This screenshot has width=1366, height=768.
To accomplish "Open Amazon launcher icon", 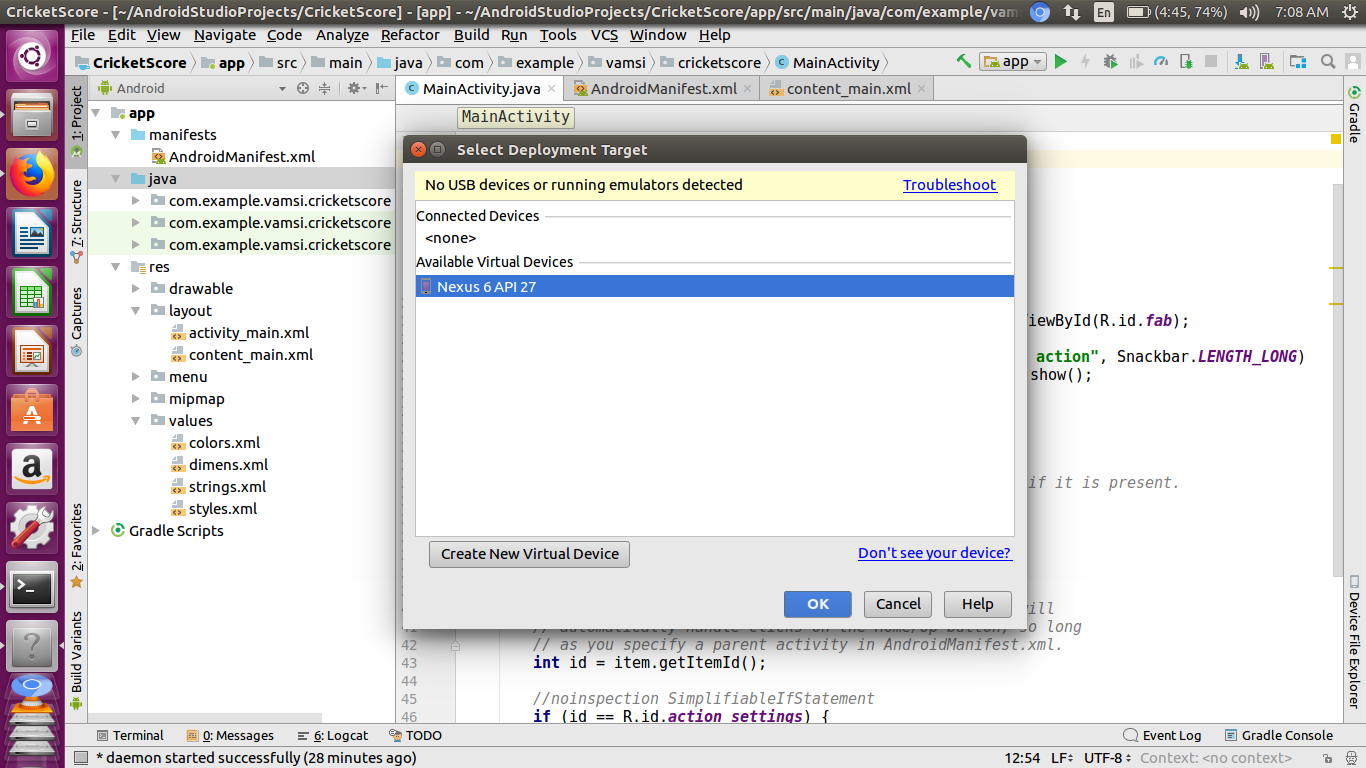I will [x=32, y=469].
